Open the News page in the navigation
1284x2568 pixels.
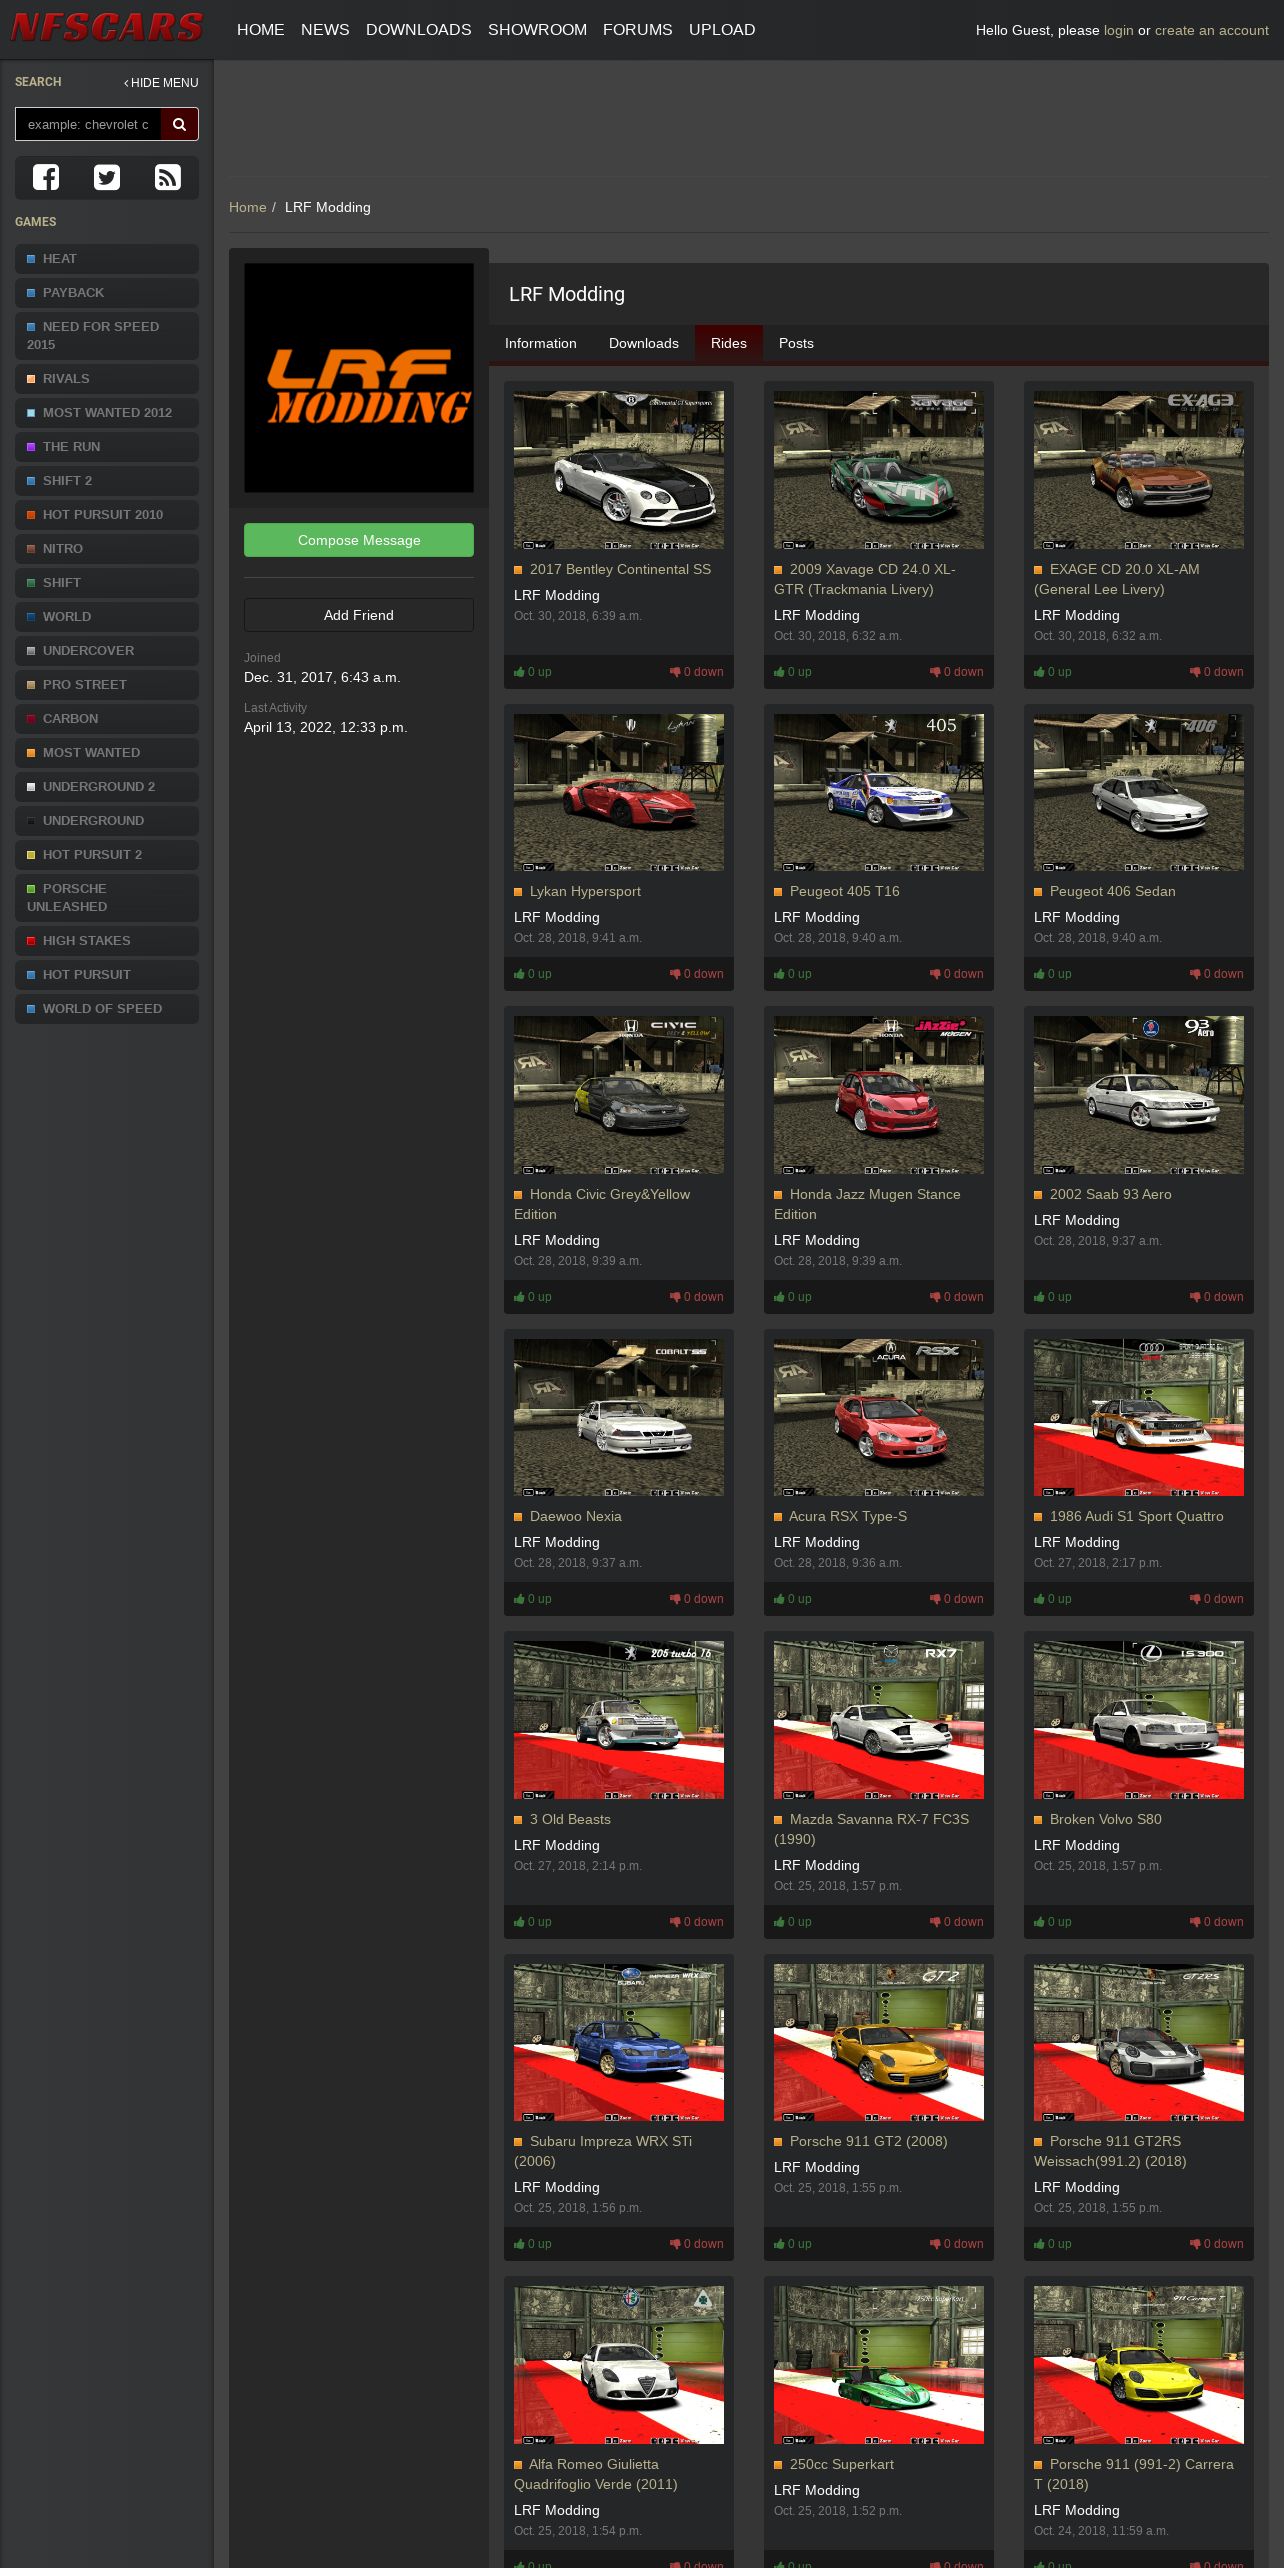[325, 30]
